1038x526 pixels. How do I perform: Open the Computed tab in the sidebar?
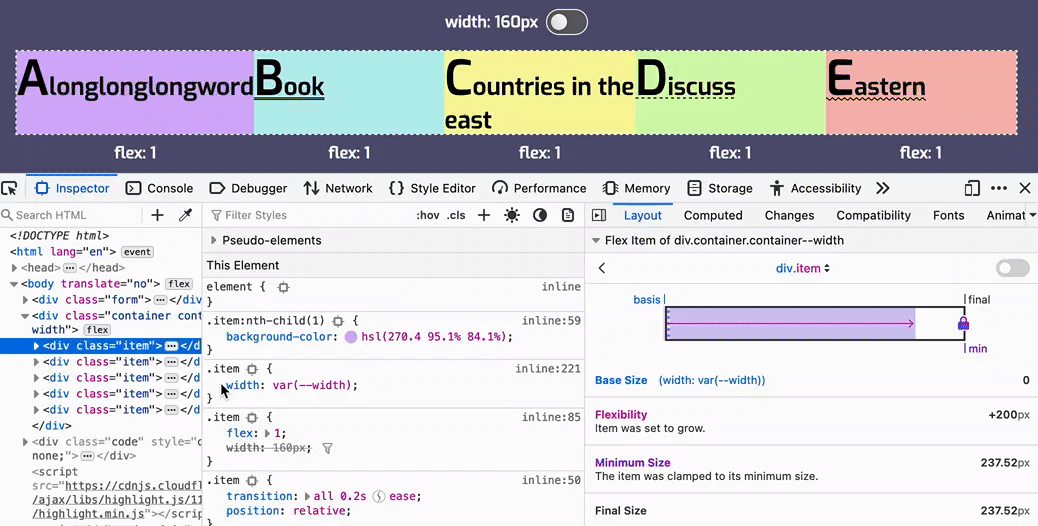(x=713, y=215)
